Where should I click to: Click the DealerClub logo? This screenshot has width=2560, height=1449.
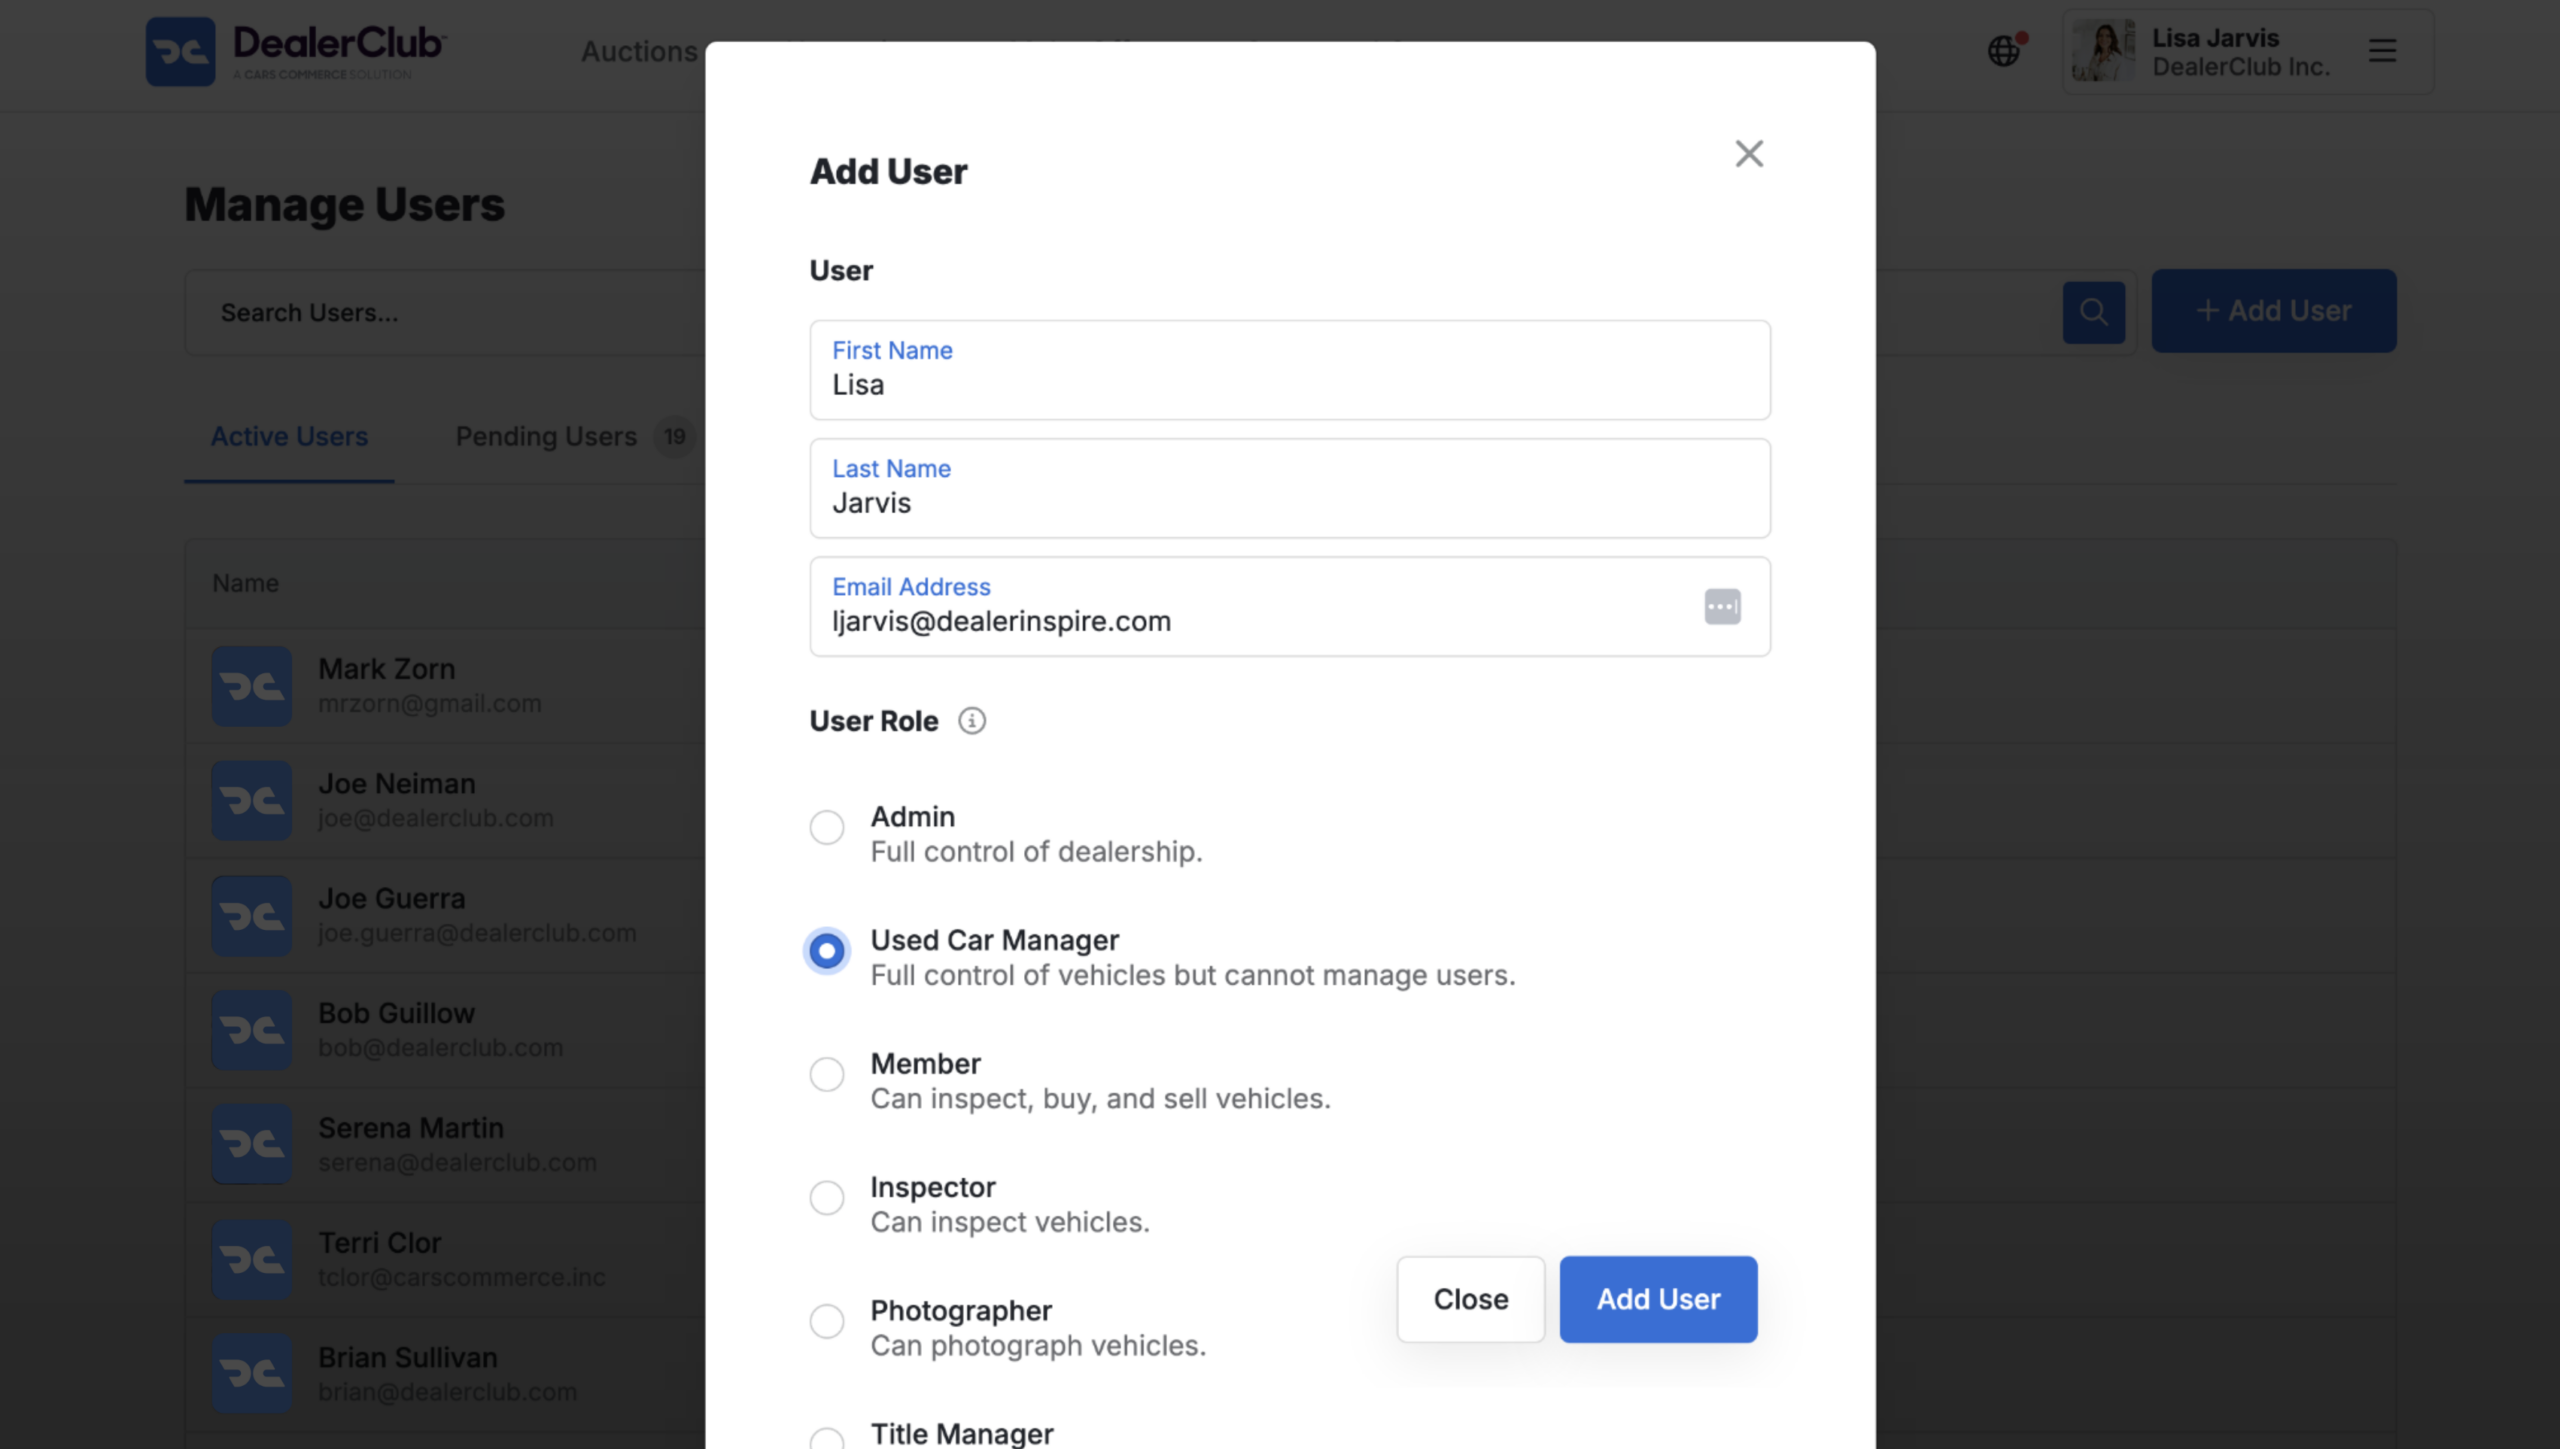(x=296, y=51)
